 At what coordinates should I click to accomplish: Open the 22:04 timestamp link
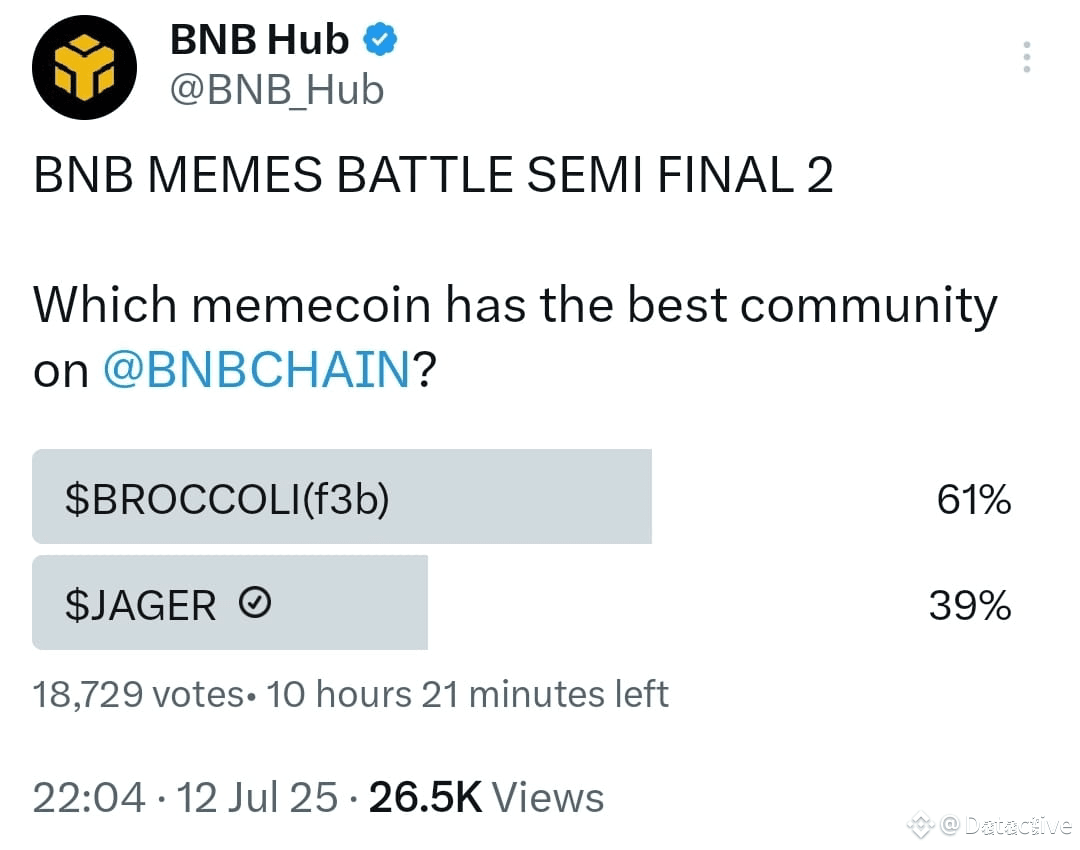pyautogui.click(x=89, y=798)
